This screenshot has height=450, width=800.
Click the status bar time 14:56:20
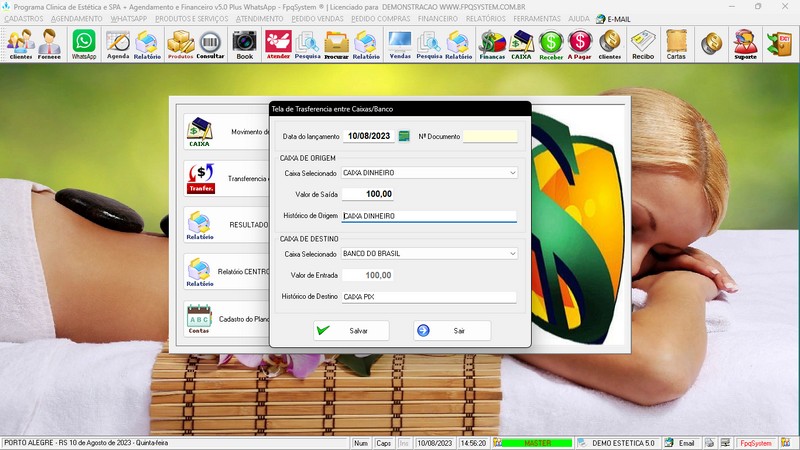click(x=473, y=443)
